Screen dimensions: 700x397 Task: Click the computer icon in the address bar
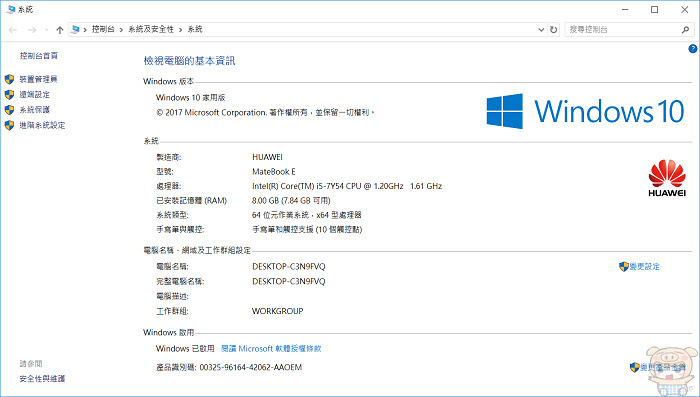tap(75, 29)
